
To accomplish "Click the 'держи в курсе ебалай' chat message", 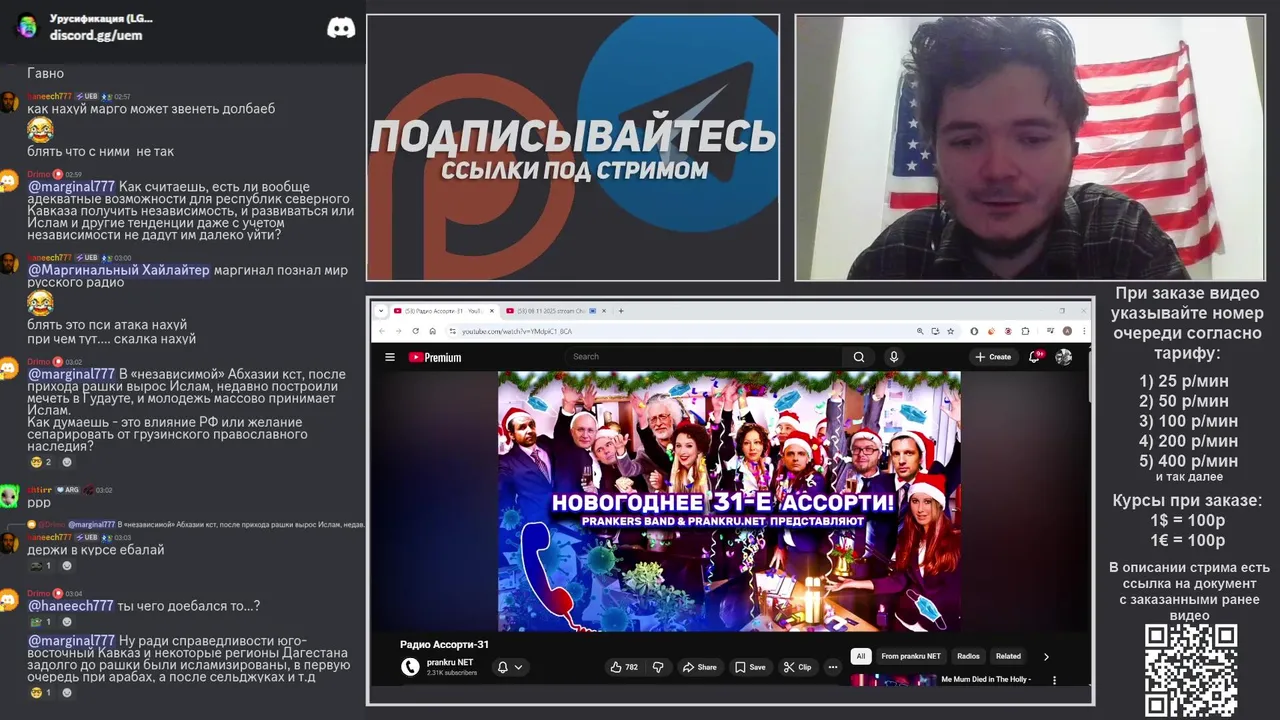I will click(96, 550).
